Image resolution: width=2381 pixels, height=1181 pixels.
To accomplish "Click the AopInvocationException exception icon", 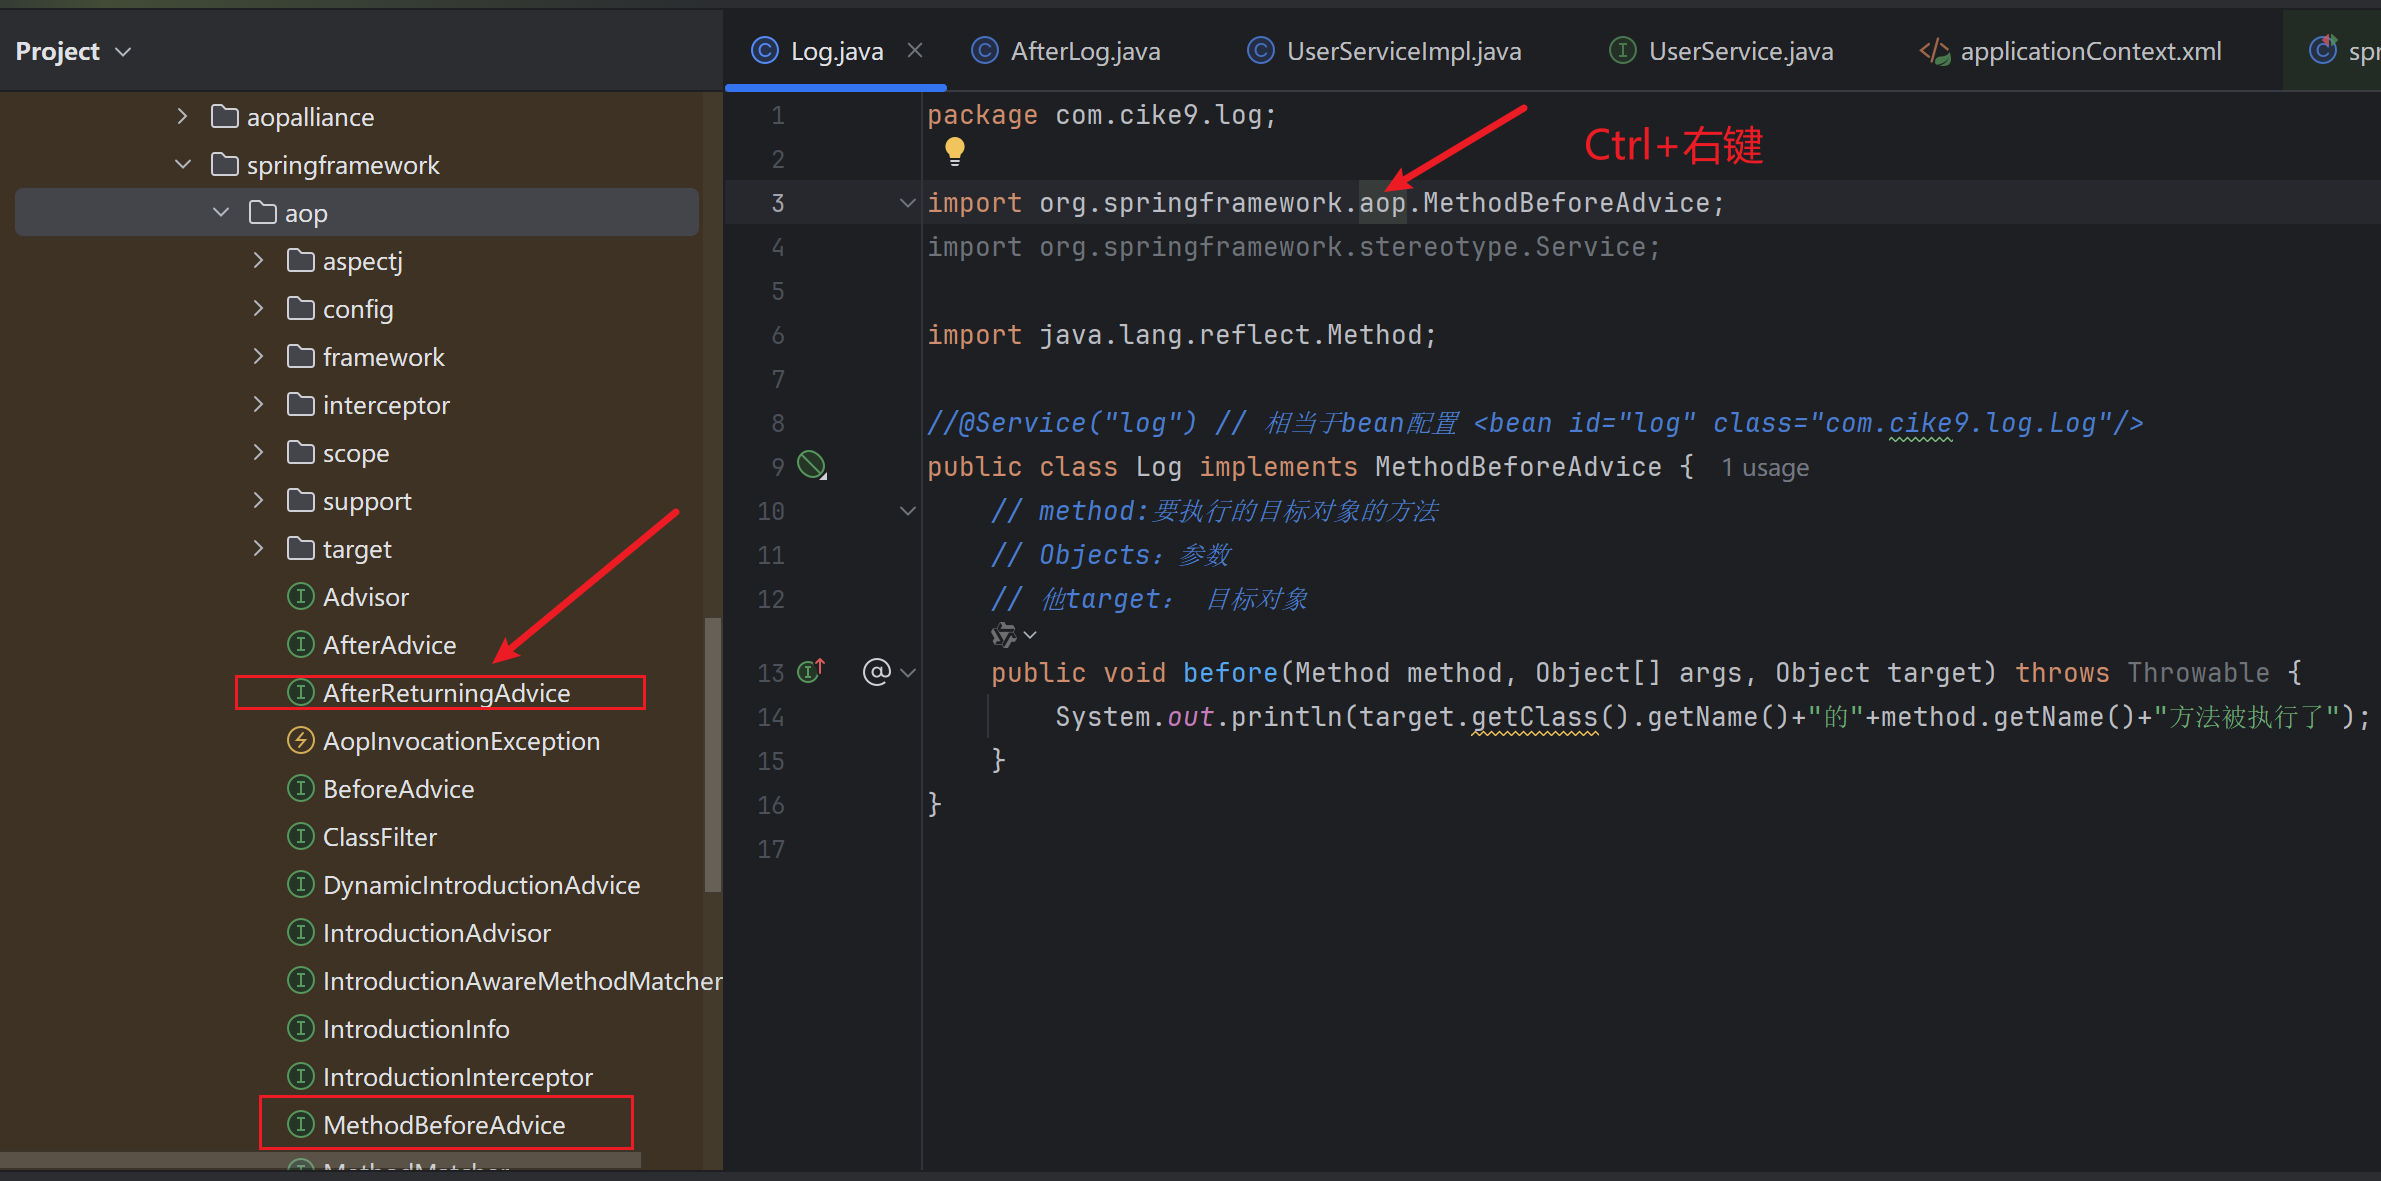I will click(x=301, y=741).
